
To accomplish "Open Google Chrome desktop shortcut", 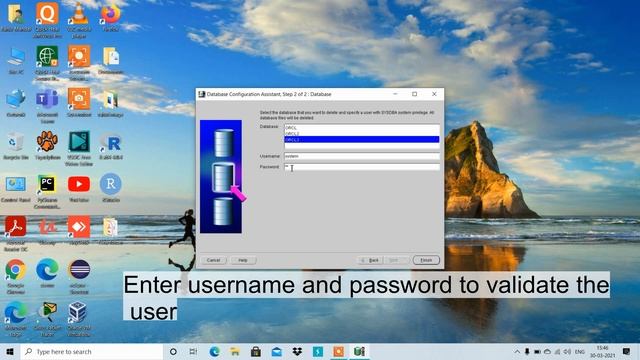I will pyautogui.click(x=16, y=276).
